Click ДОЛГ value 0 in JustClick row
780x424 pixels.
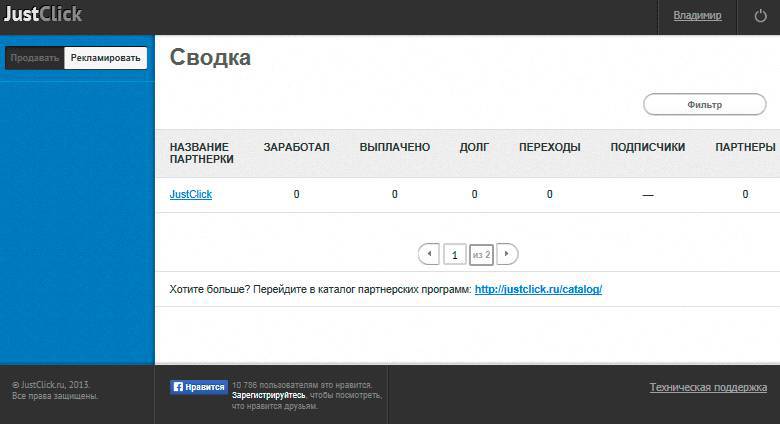[x=475, y=195]
